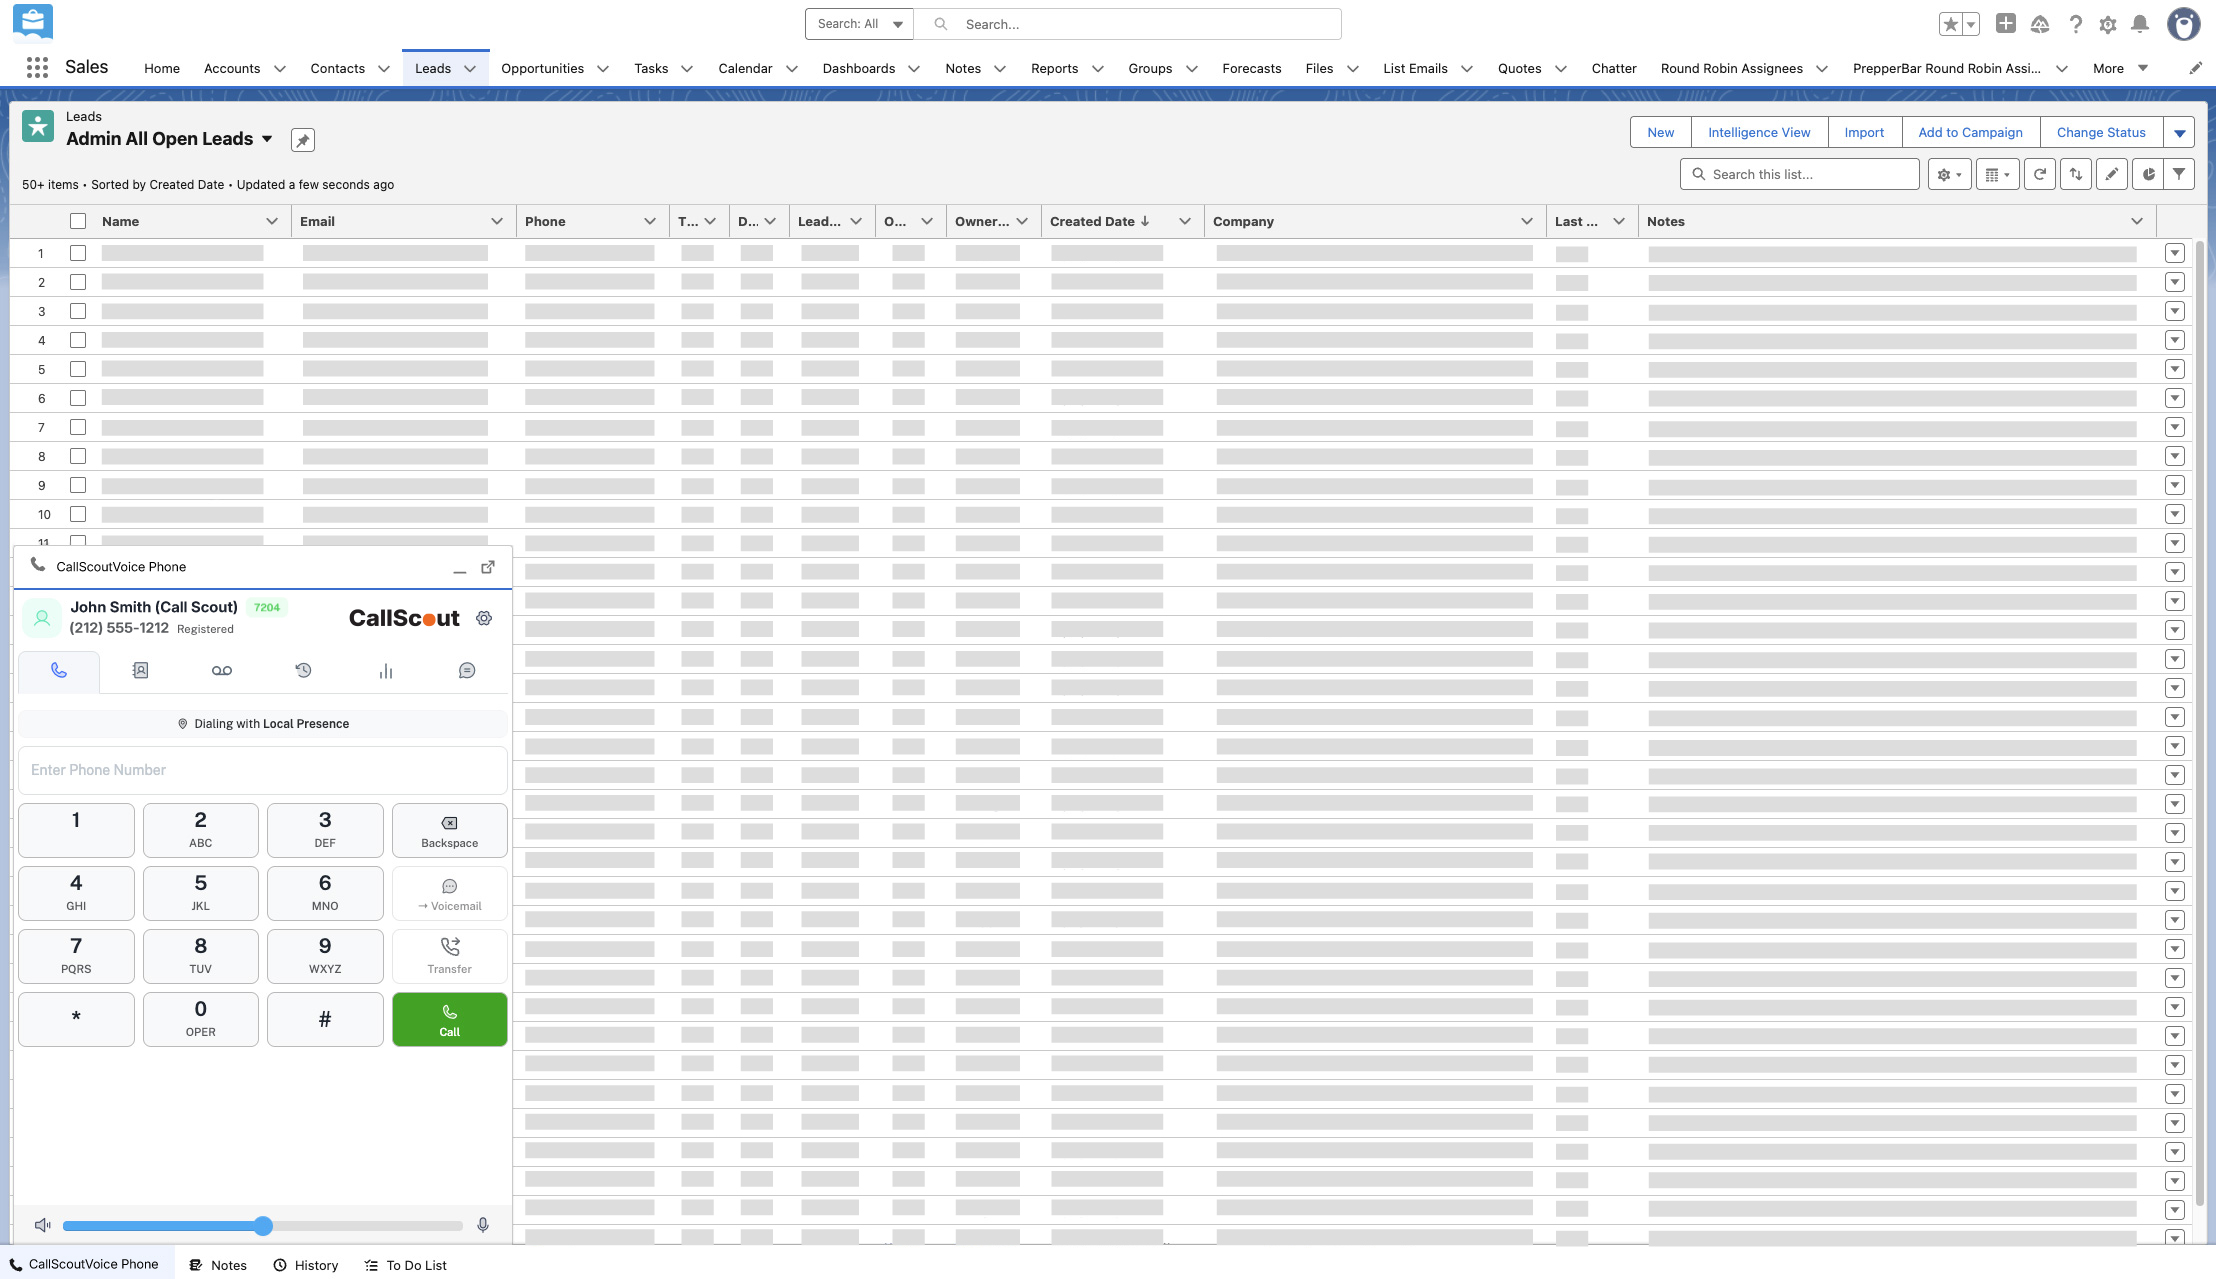Select checkbox for row 7
This screenshot has height=1279, width=2216.
[x=78, y=427]
